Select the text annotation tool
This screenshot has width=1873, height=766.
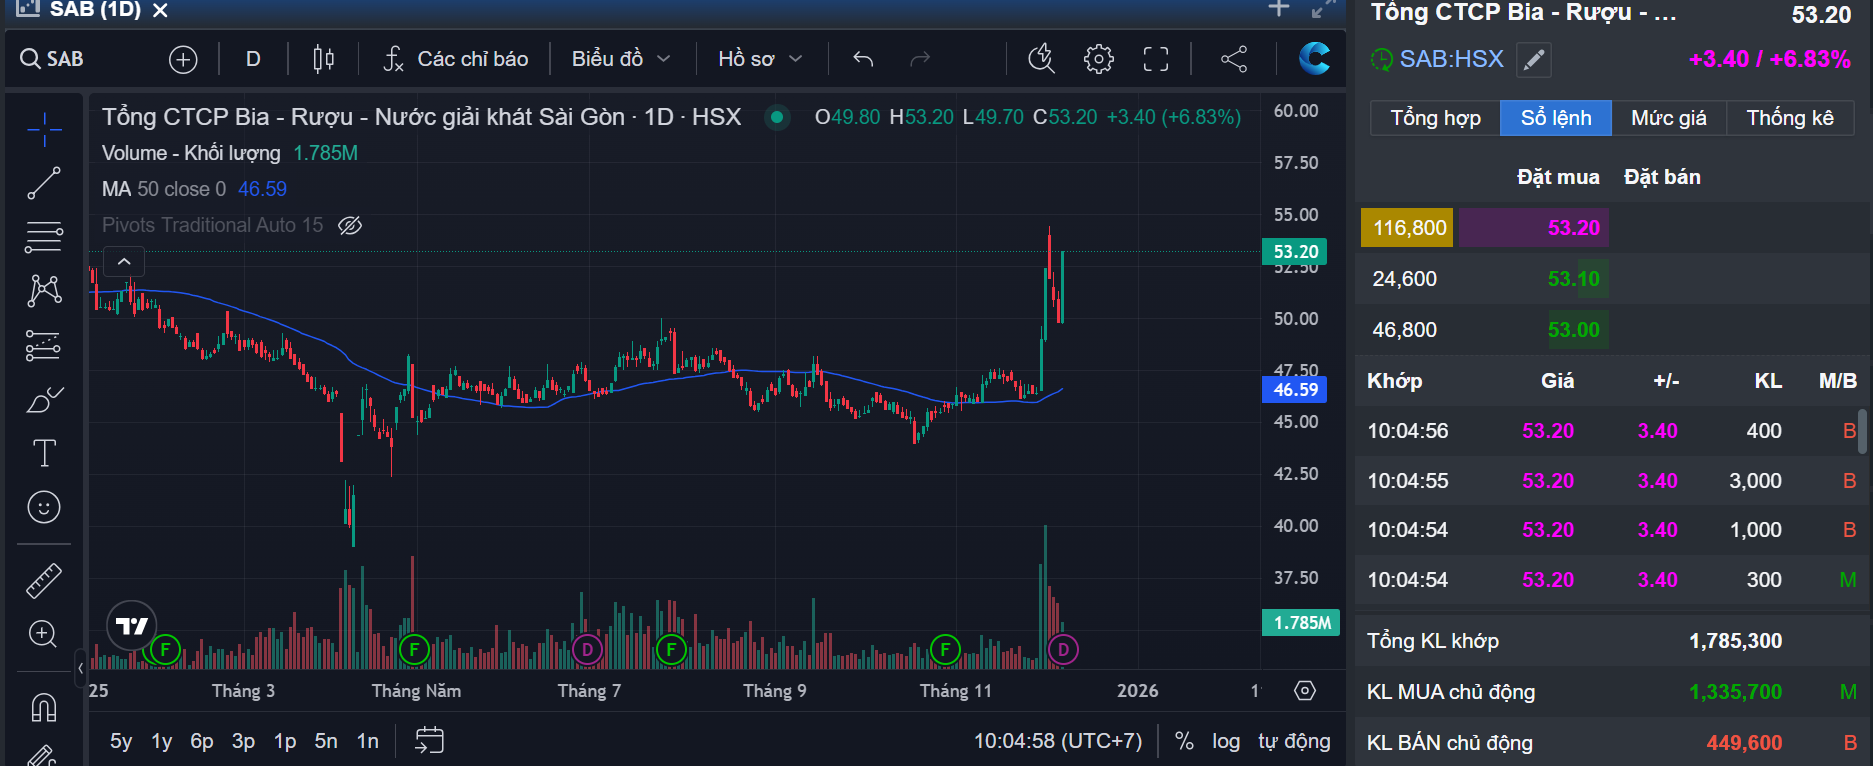(x=44, y=453)
